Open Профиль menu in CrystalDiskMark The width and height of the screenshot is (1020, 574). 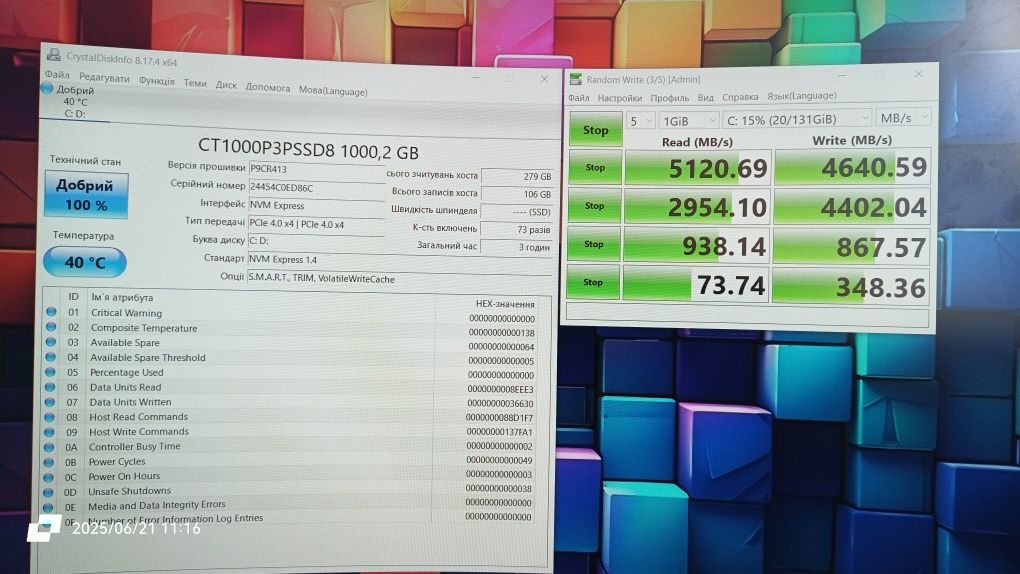point(670,98)
